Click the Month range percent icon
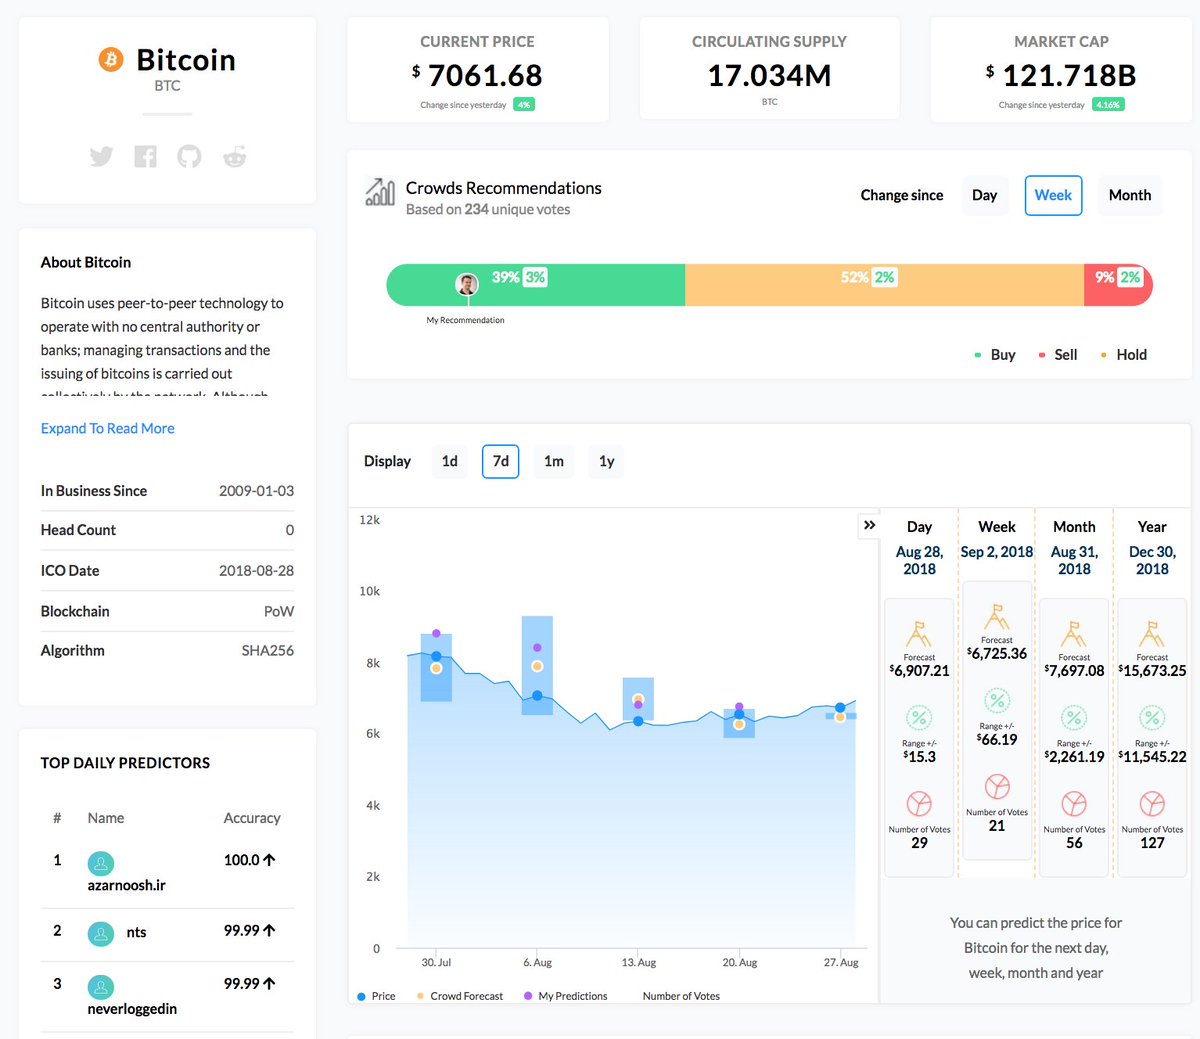The height and width of the screenshot is (1039, 1200). click(x=1074, y=718)
